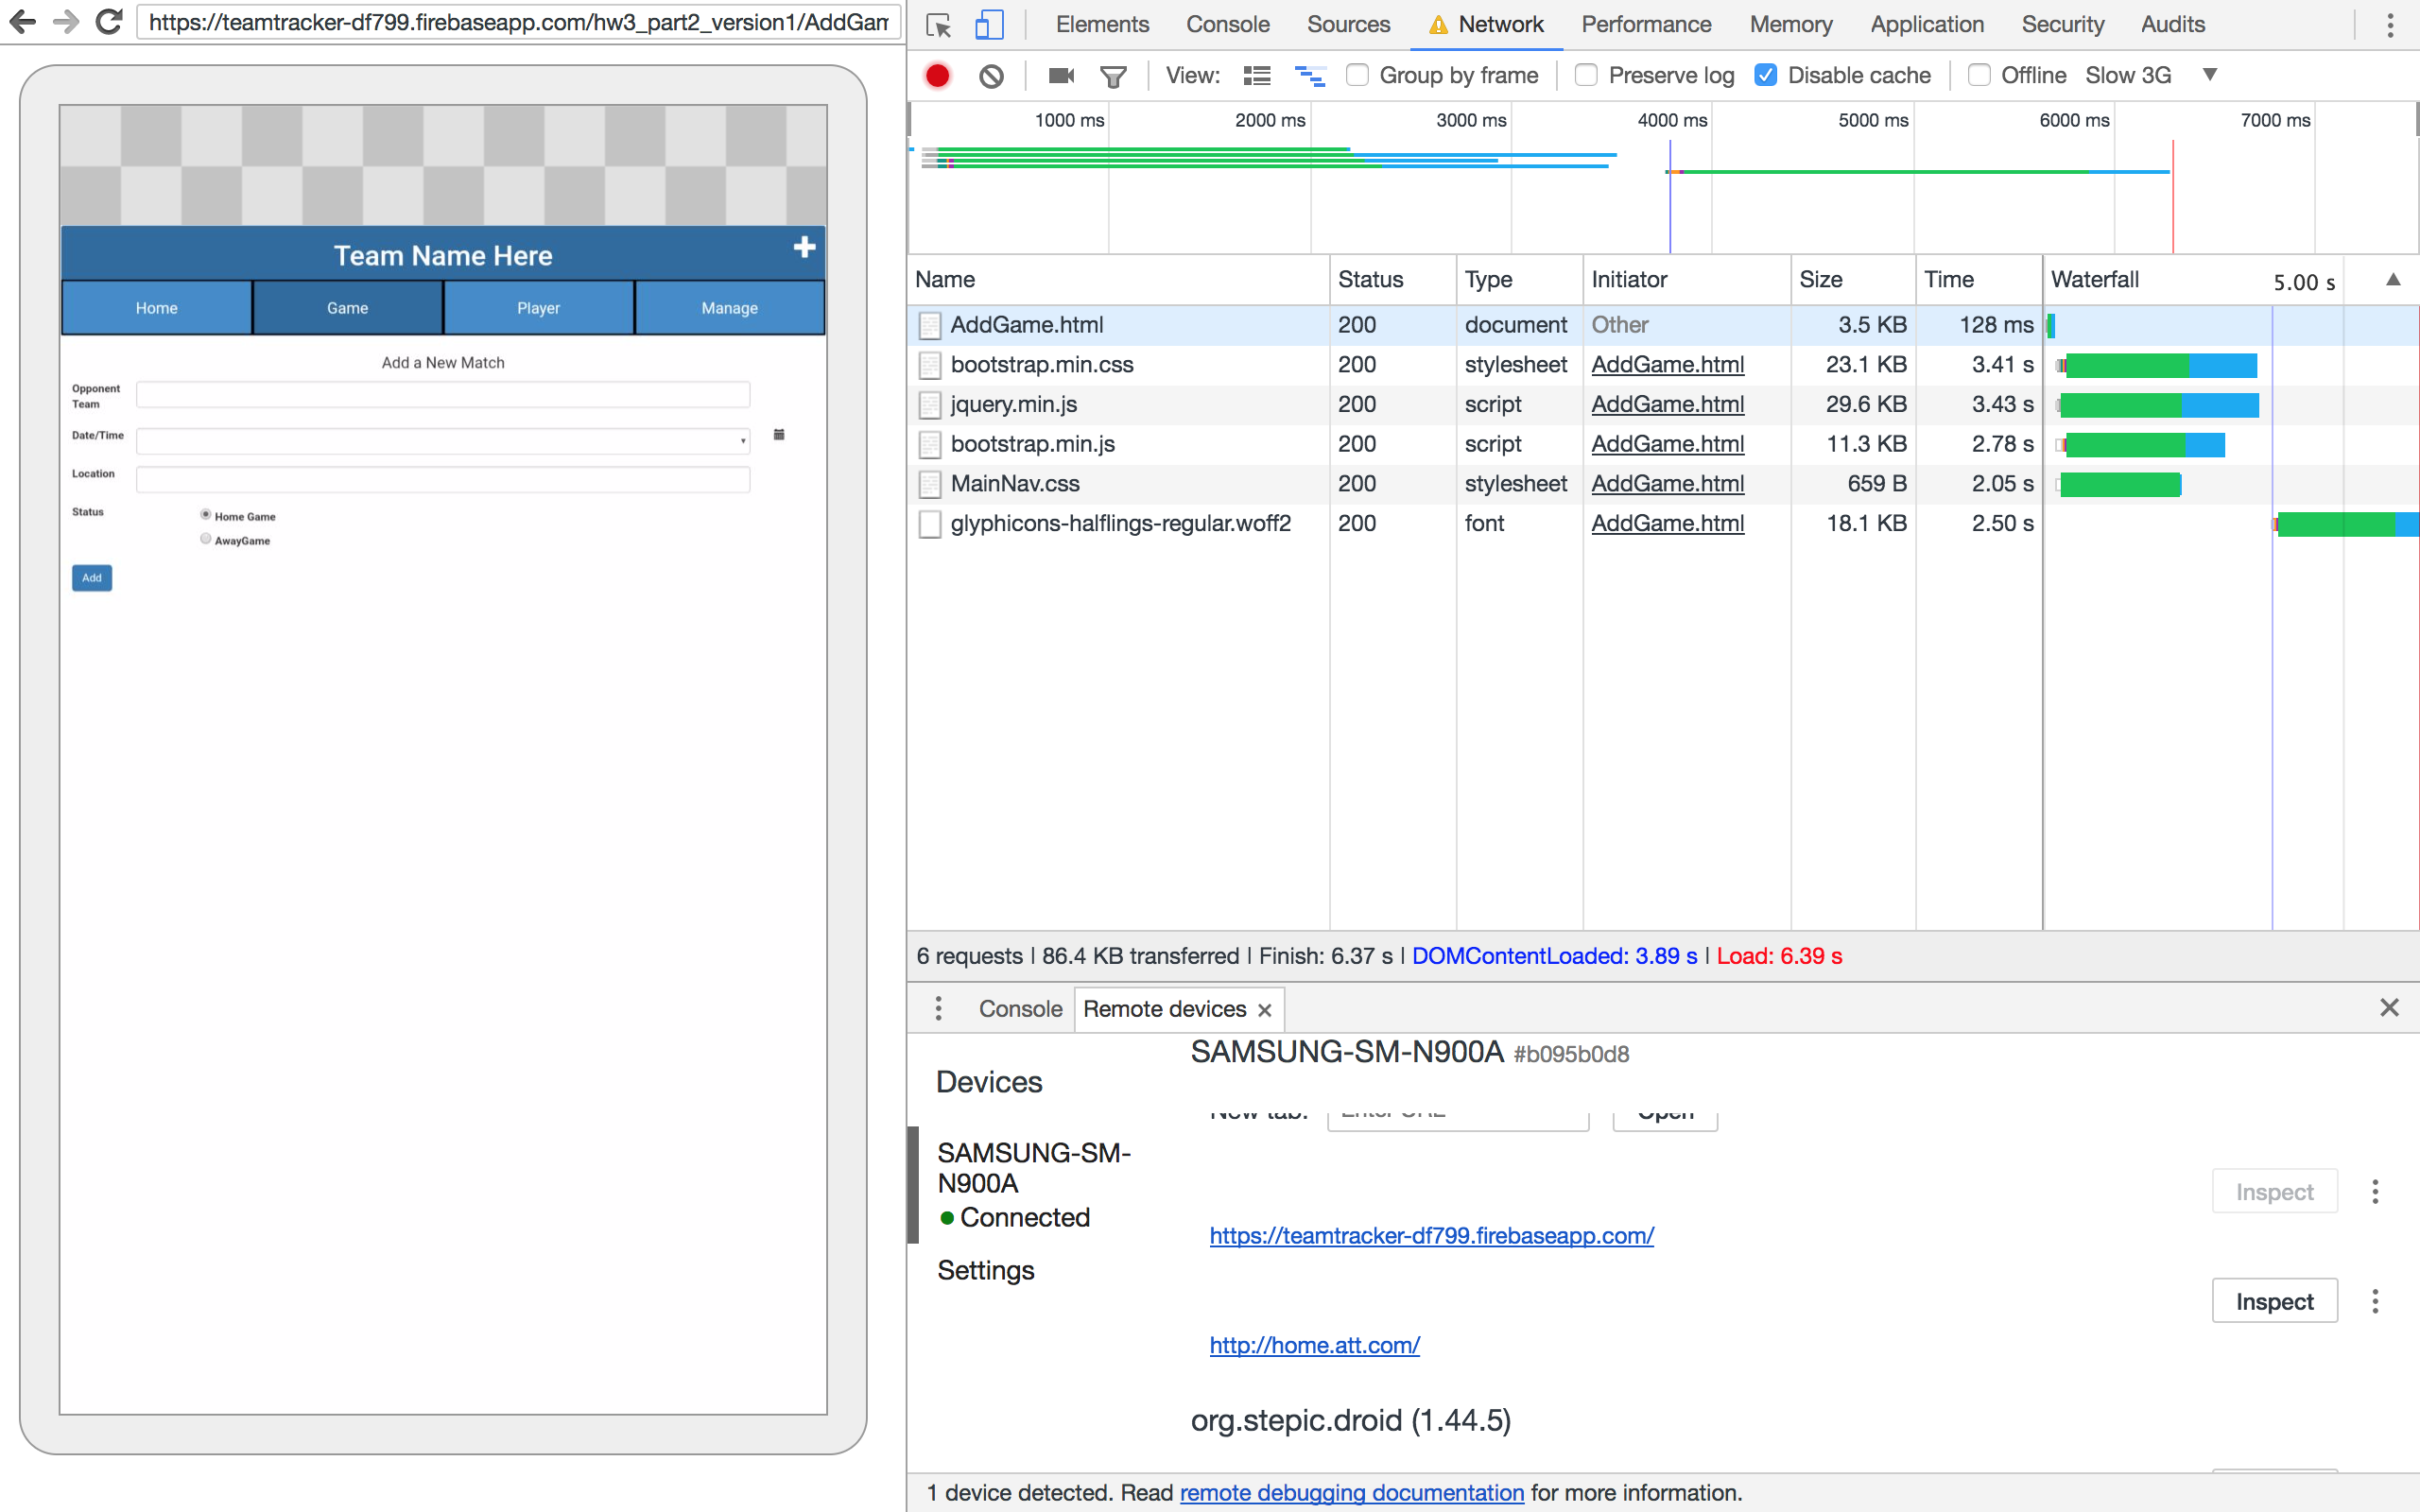The width and height of the screenshot is (2420, 1512).
Task: Open options menu next to firebaseapp link
Action: (2375, 1192)
